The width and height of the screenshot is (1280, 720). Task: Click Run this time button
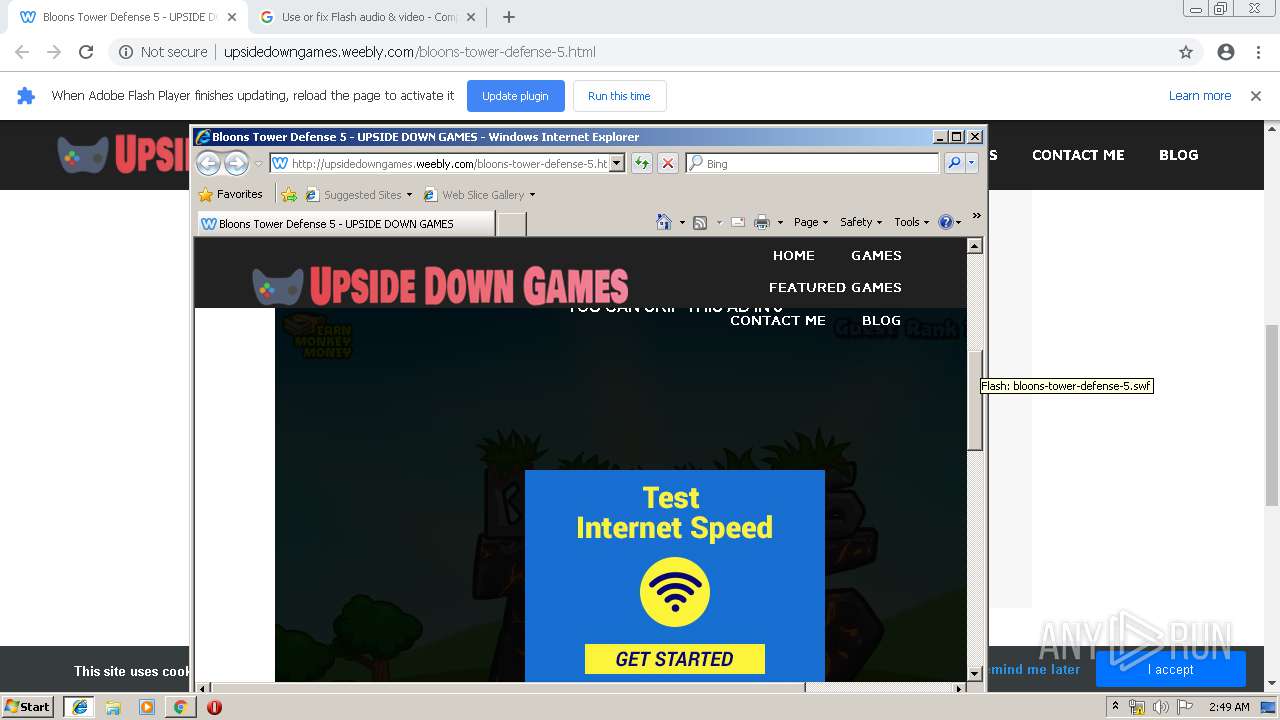pyautogui.click(x=619, y=96)
